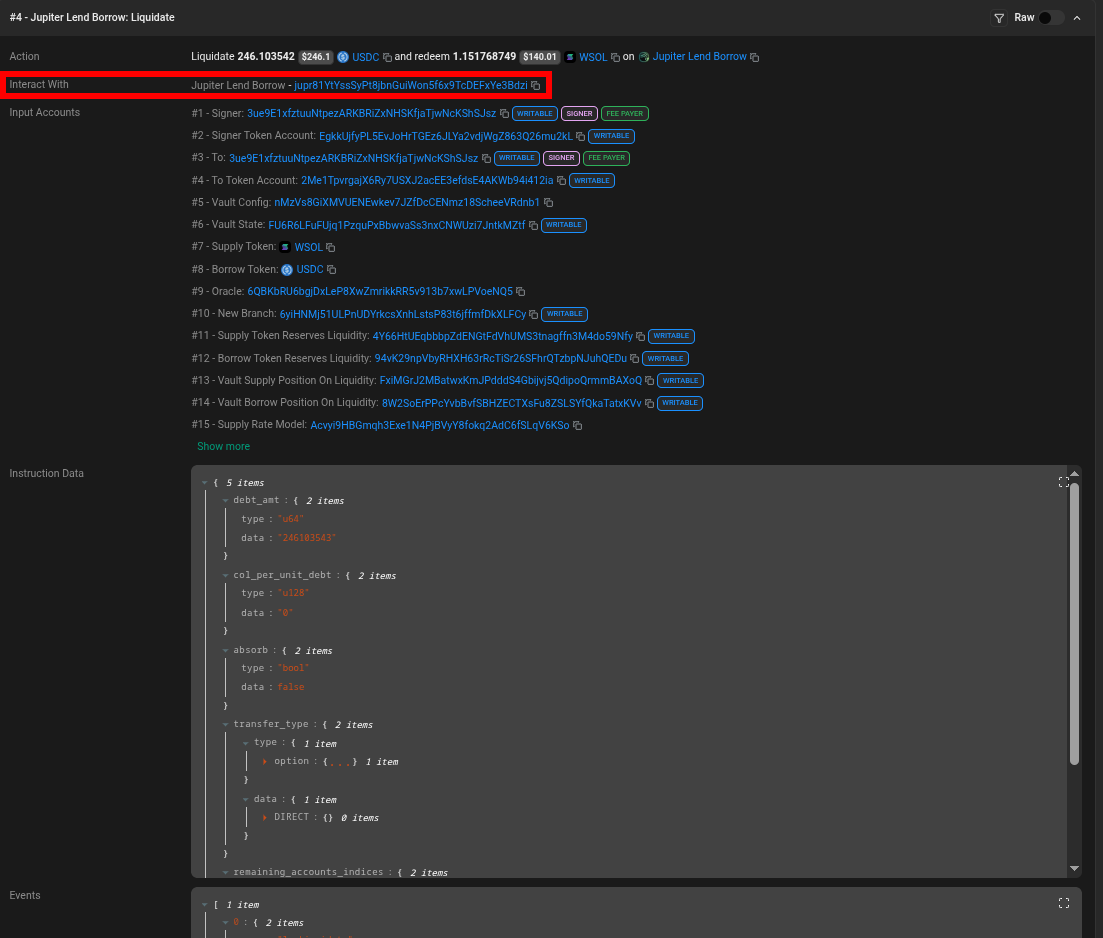This screenshot has height=938, width=1103.
Task: Click Show more under Input Accounts
Action: click(224, 446)
